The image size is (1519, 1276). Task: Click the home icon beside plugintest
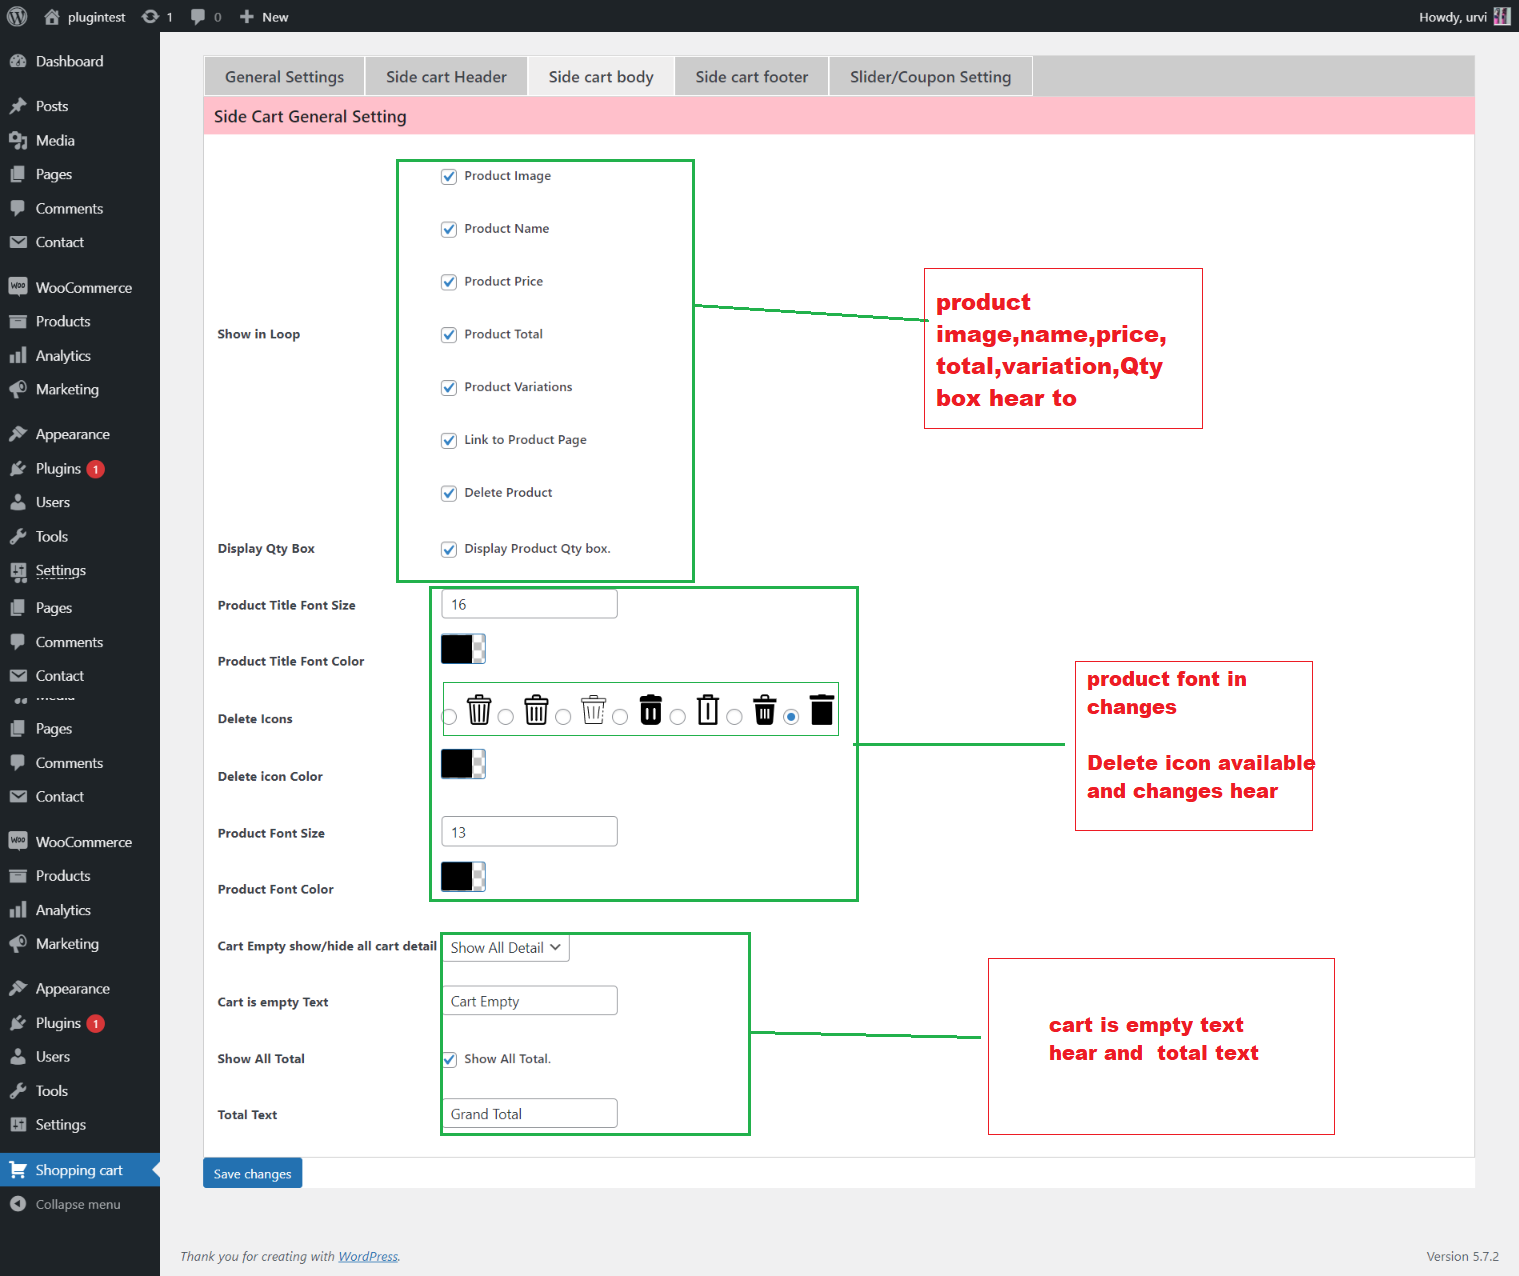tap(52, 17)
